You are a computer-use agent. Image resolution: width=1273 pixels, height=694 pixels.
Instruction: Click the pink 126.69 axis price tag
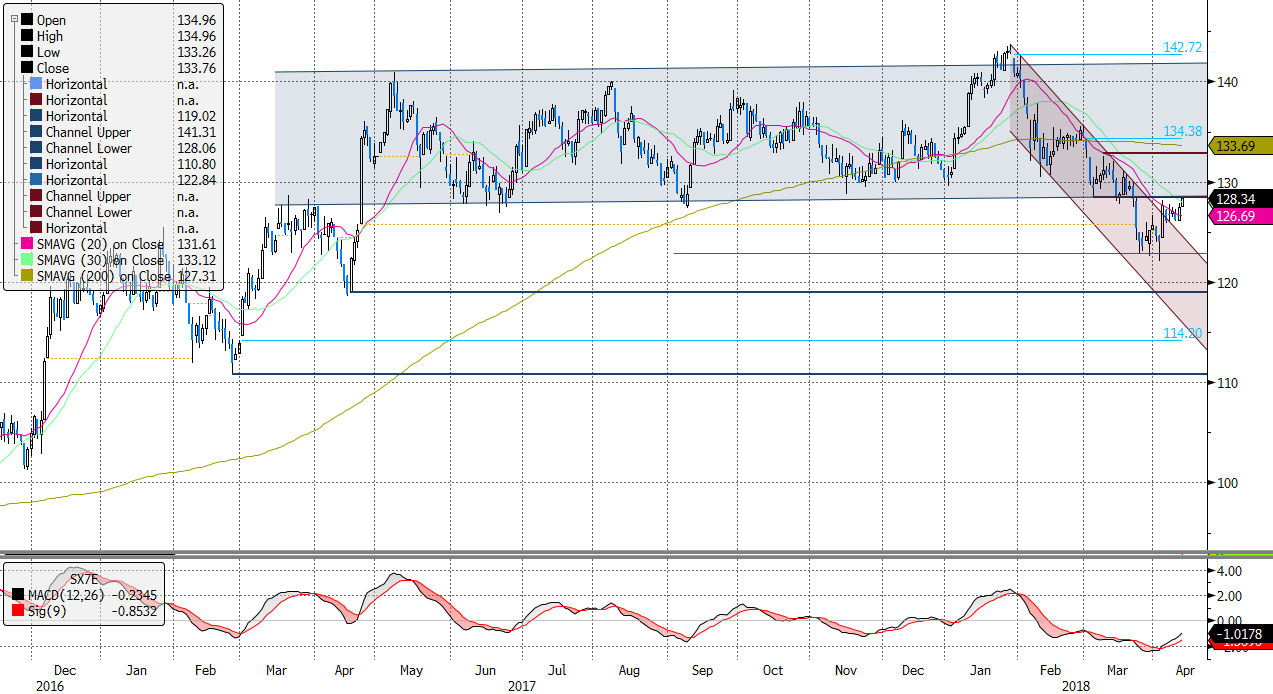coord(1238,215)
